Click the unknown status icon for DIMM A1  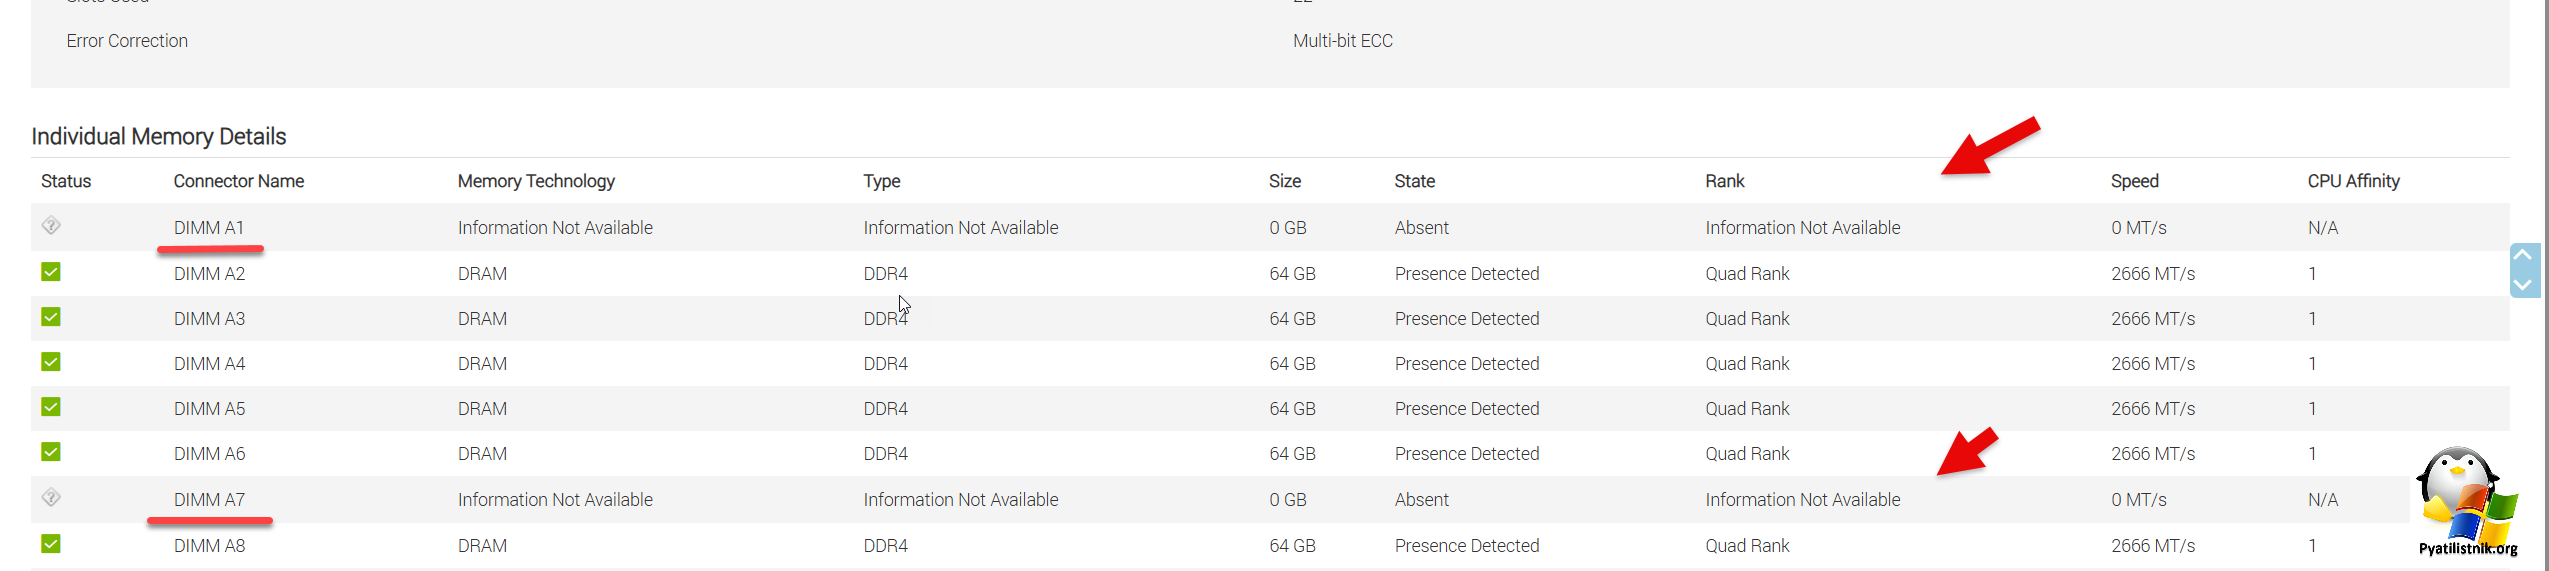[x=51, y=226]
